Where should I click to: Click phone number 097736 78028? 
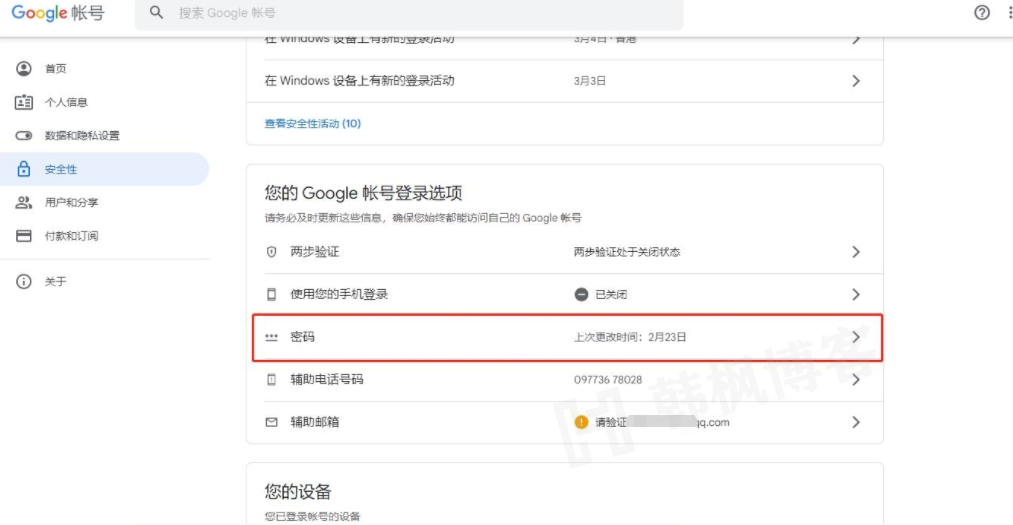[608, 380]
